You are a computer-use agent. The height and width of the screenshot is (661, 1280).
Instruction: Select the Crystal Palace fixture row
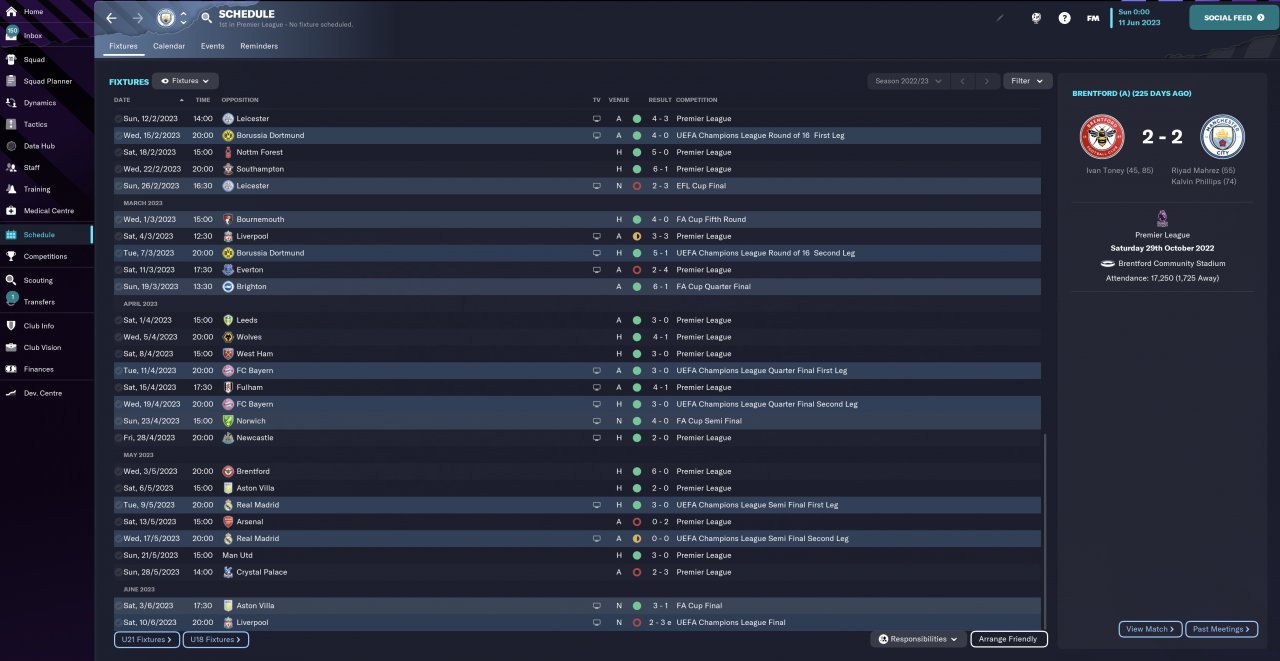tap(577, 572)
